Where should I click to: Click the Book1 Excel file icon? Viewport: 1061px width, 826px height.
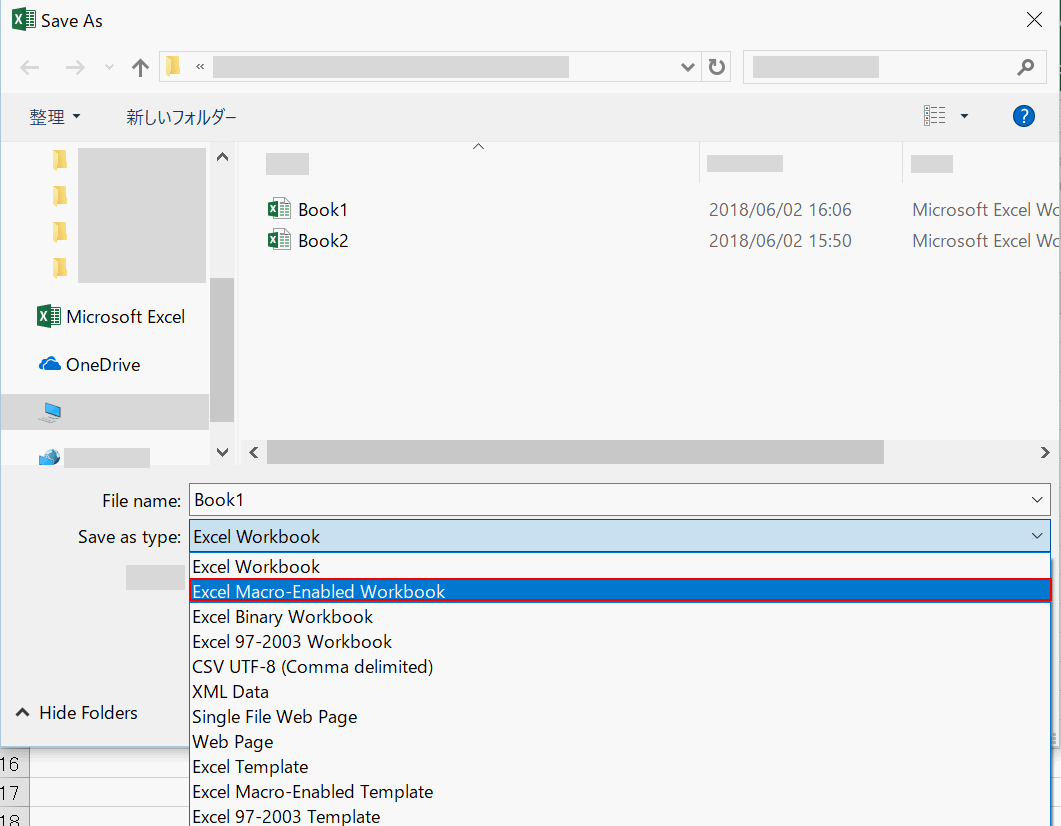279,209
